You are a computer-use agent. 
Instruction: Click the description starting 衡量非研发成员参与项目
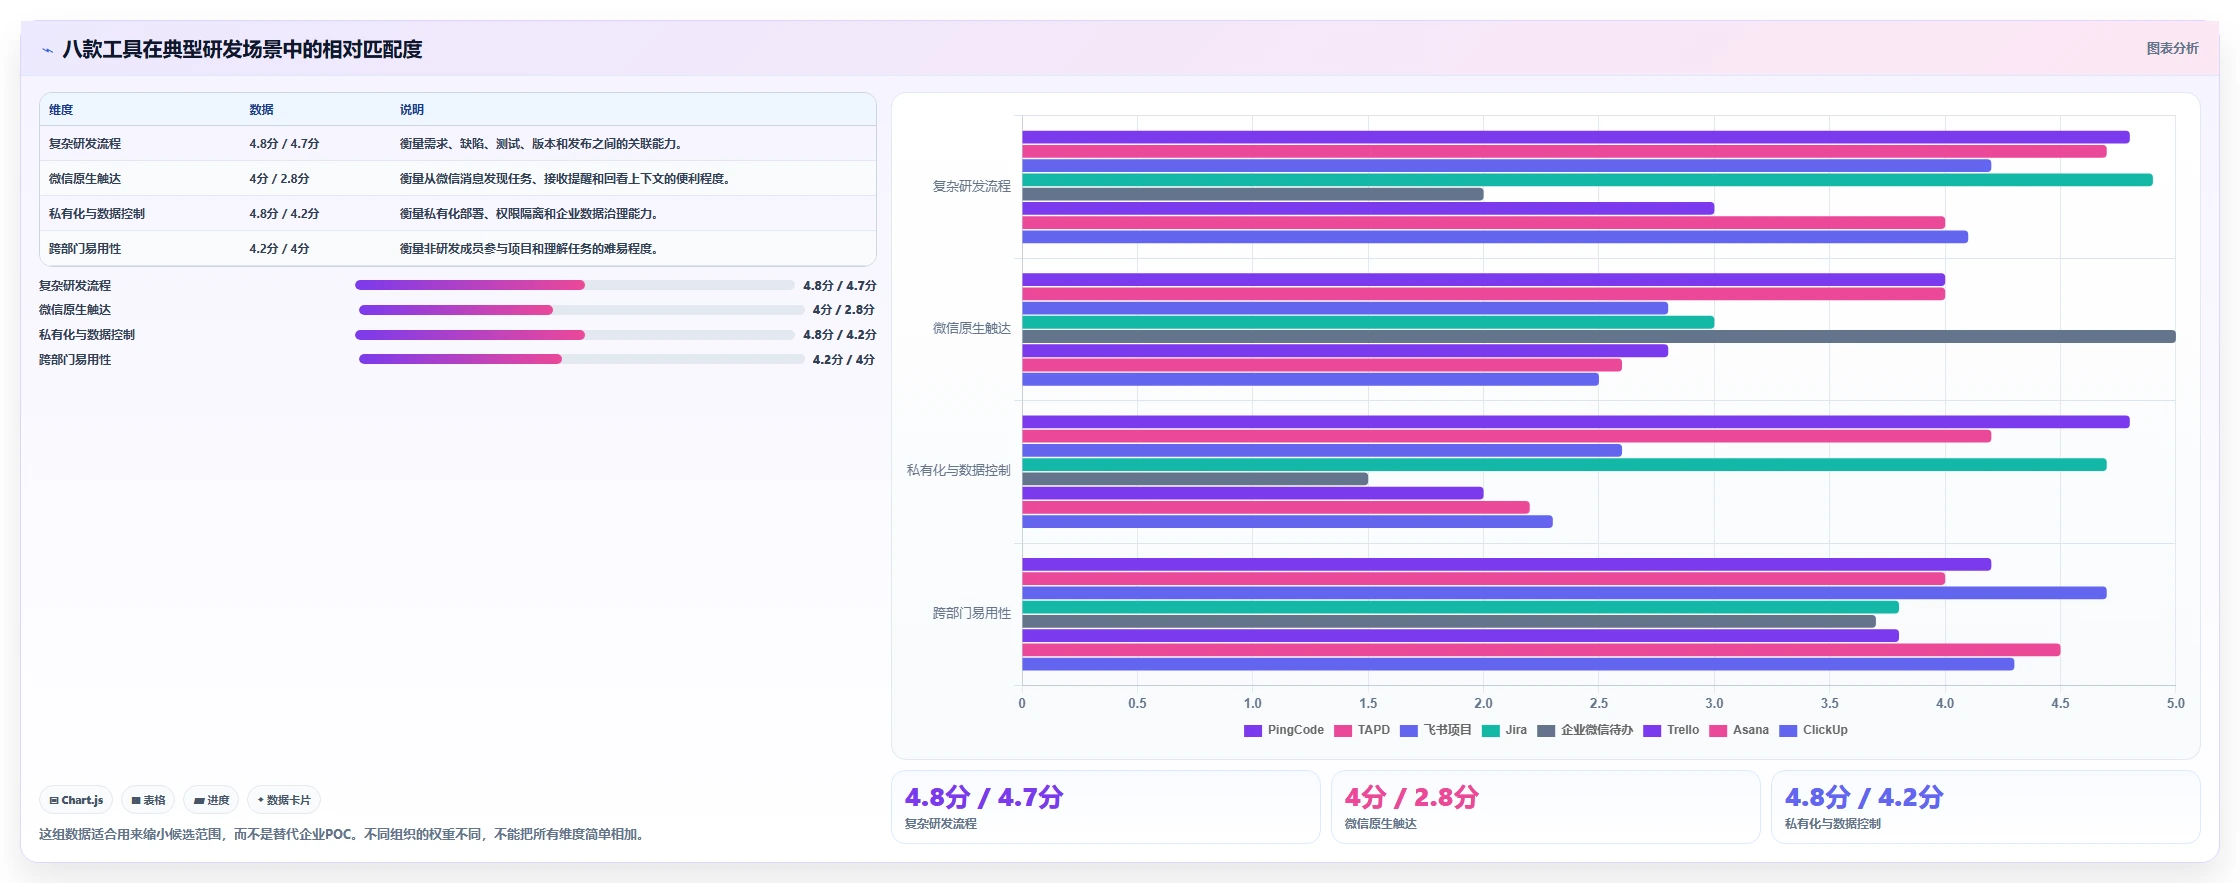tap(528, 249)
